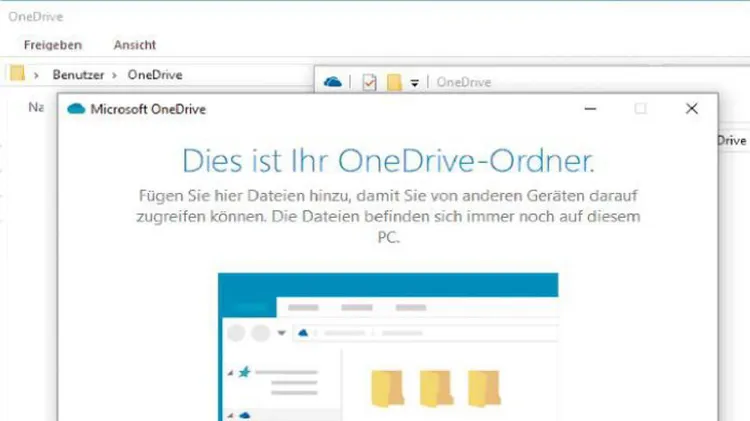Select Benutzer in the address breadcrumb
The image size is (750, 421).
tap(78, 75)
